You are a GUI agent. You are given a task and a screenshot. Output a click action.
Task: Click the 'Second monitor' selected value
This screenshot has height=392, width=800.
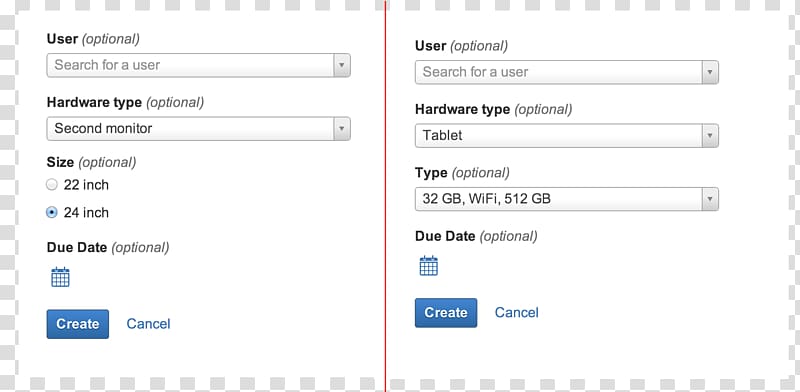point(104,128)
